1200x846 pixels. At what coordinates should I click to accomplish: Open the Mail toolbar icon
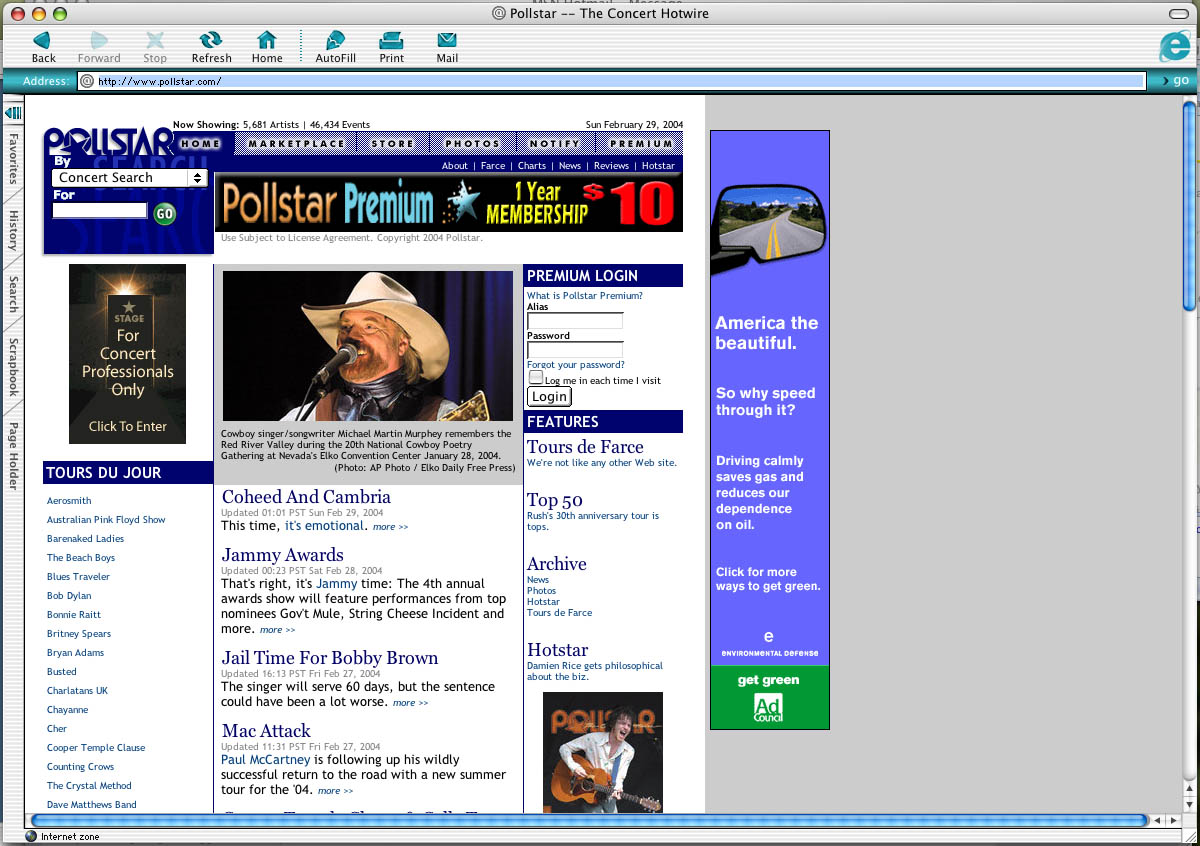447,40
